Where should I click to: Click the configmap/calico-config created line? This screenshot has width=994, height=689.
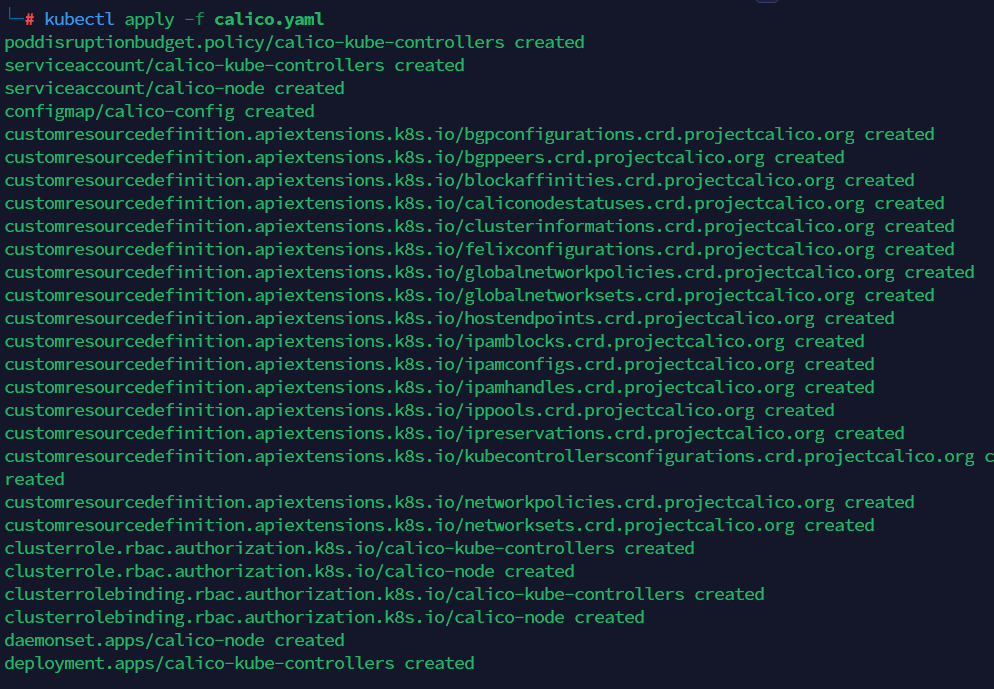click(x=159, y=111)
